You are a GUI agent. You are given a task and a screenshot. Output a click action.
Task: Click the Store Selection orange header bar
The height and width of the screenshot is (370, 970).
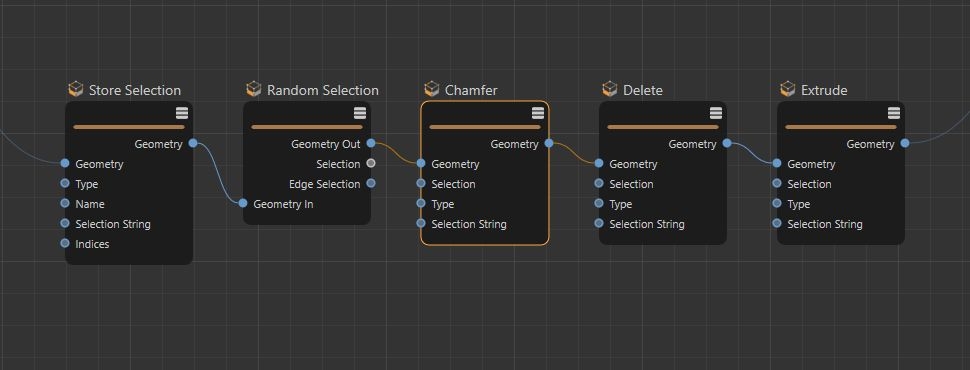tap(129, 127)
